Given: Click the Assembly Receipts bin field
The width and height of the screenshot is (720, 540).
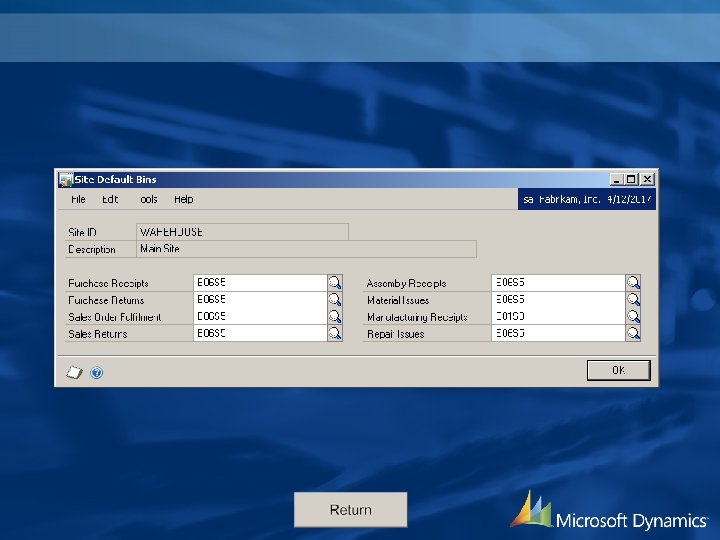Looking at the screenshot, I should (558, 282).
